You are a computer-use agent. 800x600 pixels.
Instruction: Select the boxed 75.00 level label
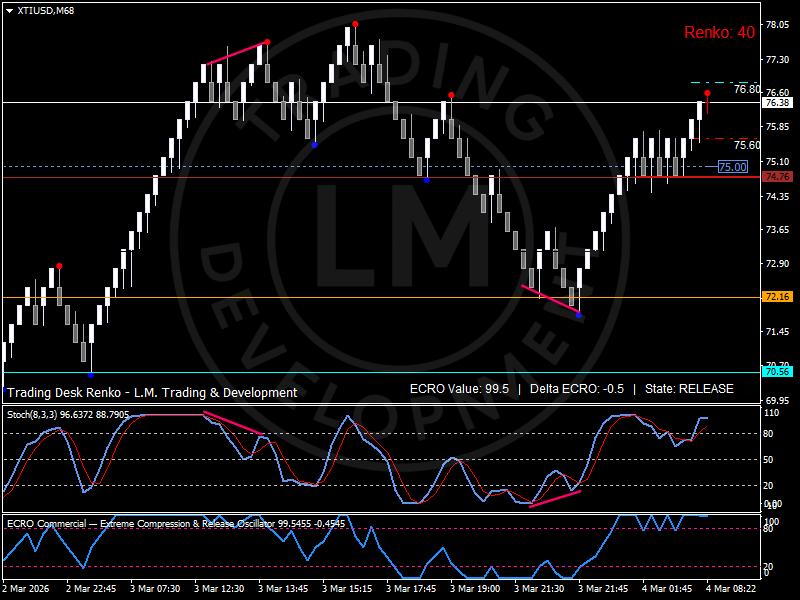[x=732, y=167]
